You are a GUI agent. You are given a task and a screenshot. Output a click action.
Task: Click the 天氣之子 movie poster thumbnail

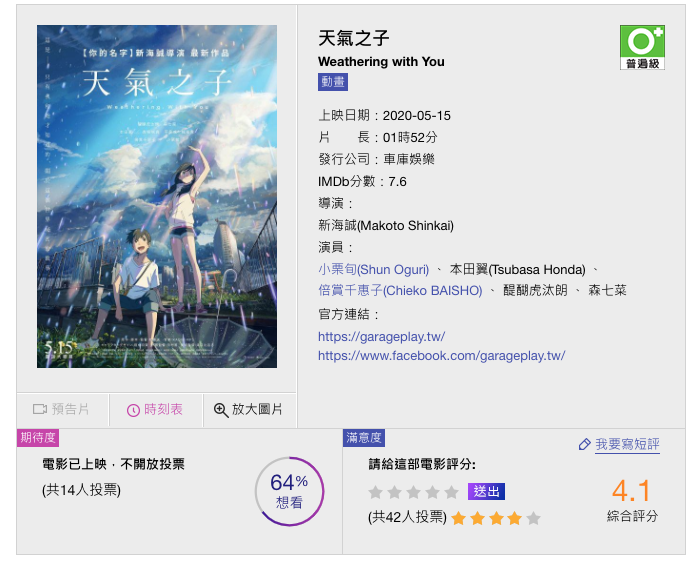point(157,196)
